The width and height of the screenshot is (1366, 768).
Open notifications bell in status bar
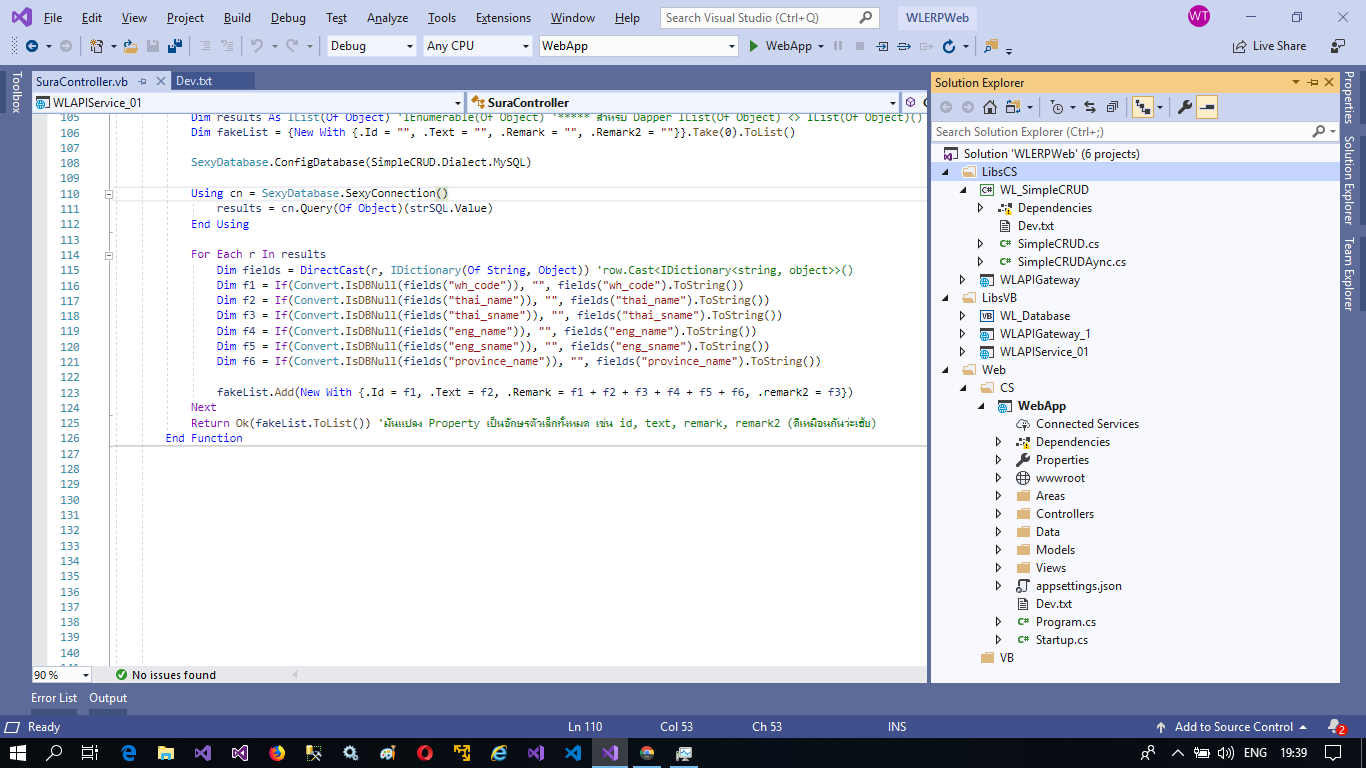[1334, 727]
